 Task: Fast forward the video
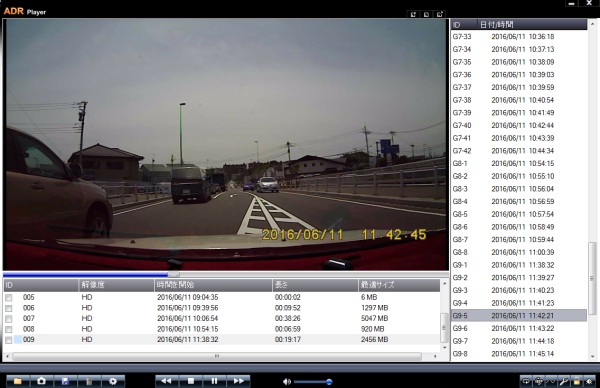238,381
